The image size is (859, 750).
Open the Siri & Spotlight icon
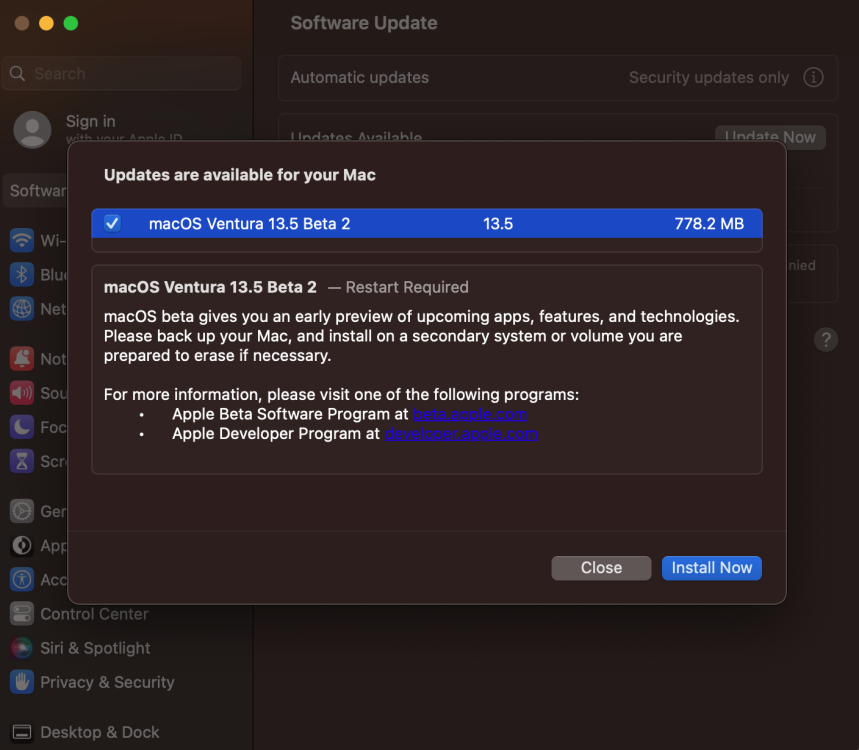(x=22, y=648)
